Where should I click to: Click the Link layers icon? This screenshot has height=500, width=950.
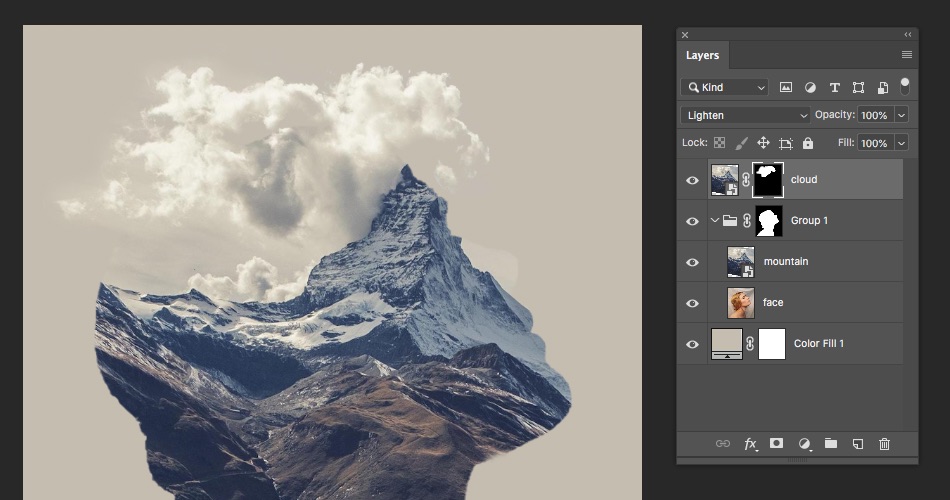click(722, 444)
